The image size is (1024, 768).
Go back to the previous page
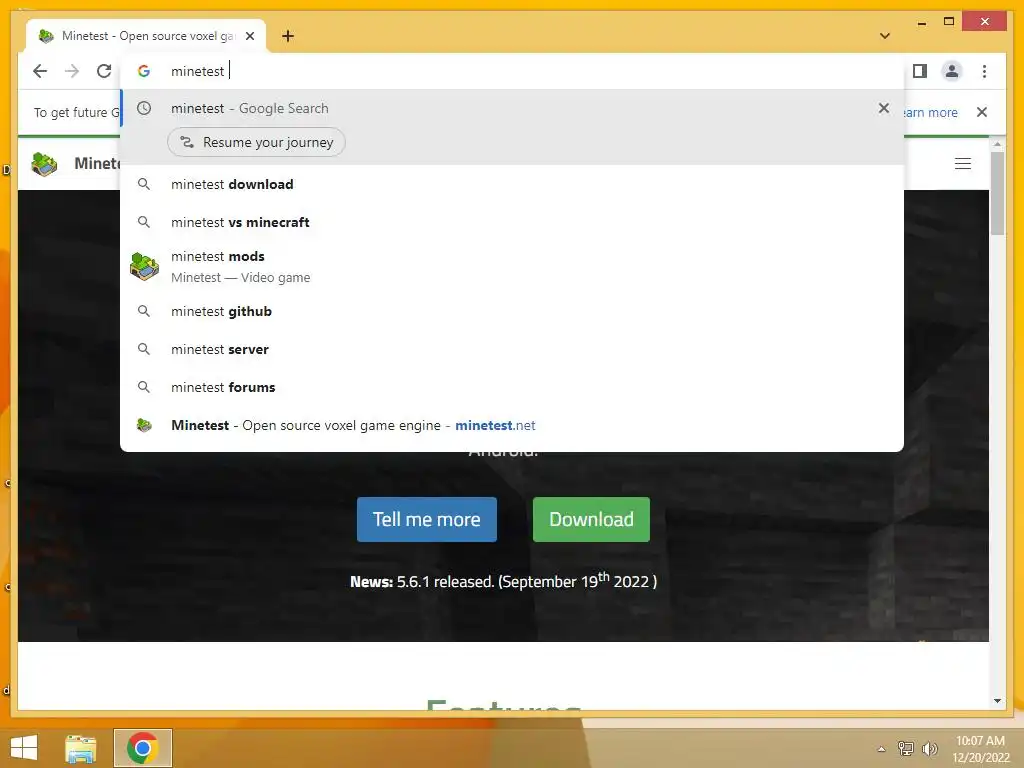pyautogui.click(x=40, y=71)
